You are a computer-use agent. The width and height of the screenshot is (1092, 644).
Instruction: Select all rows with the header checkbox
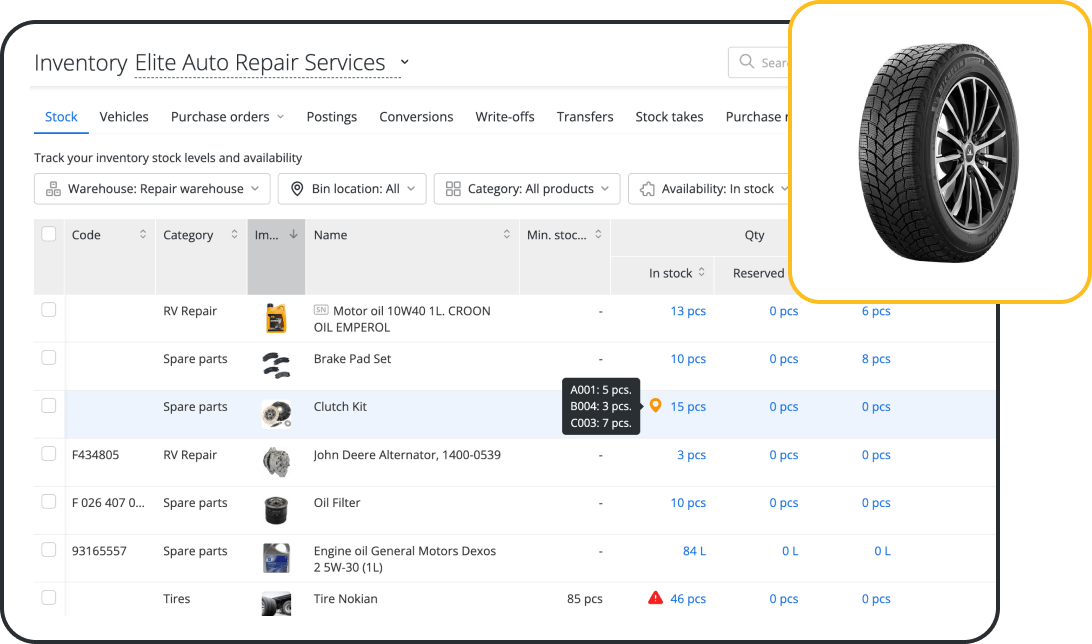(48, 233)
